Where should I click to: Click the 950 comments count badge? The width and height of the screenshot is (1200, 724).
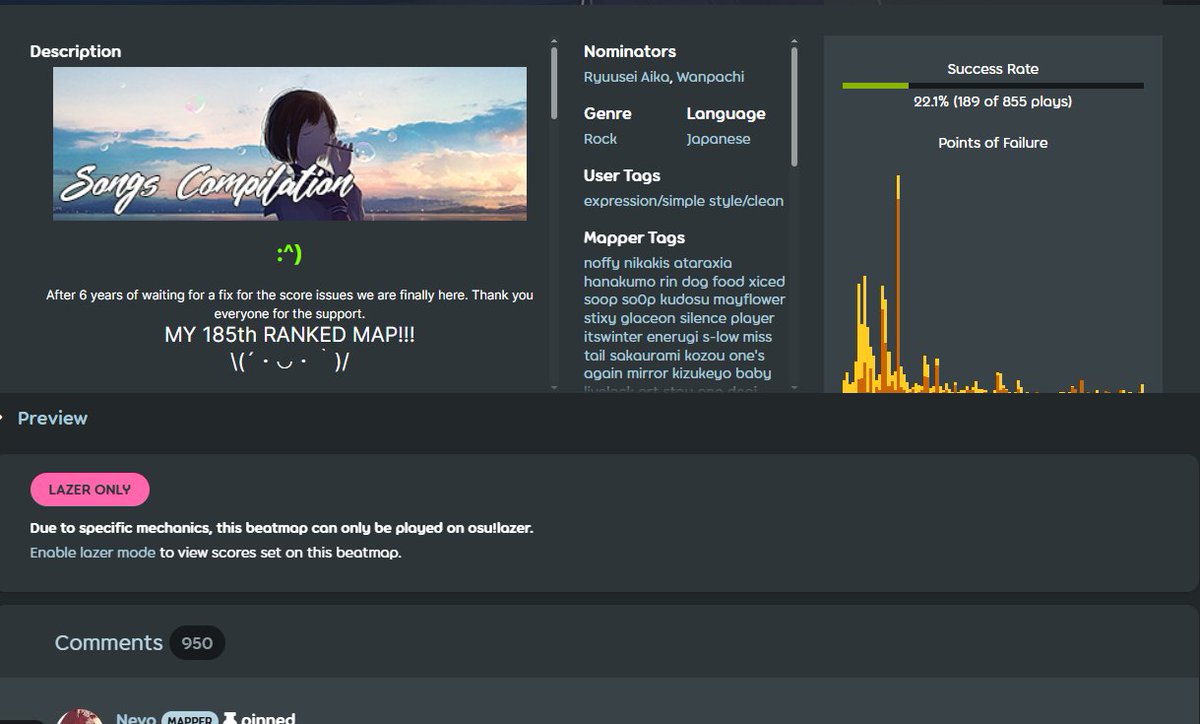point(197,643)
